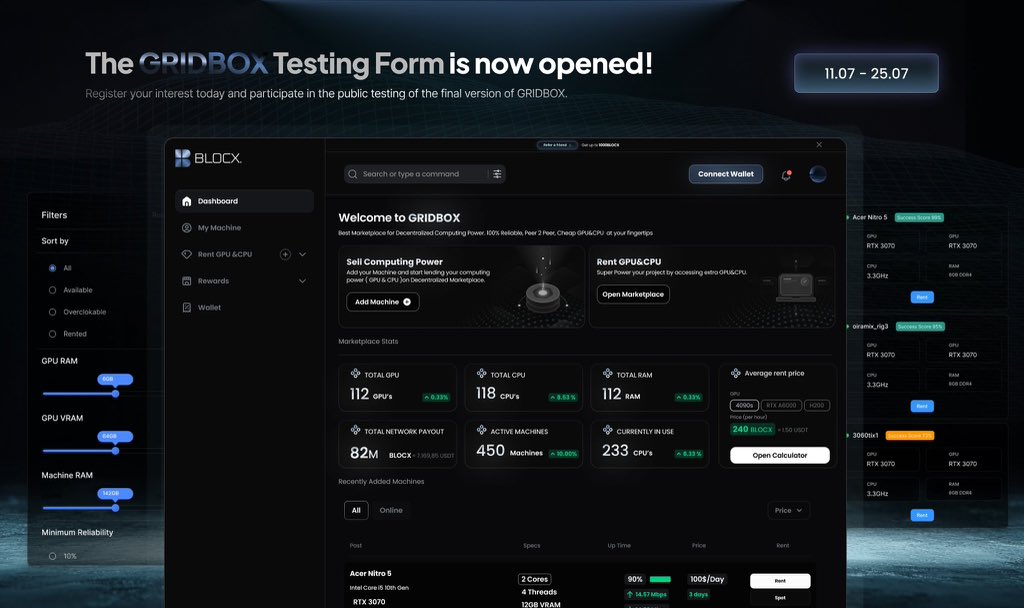Click the arrow icon on Add Machine
The height and width of the screenshot is (608, 1024).
407,302
